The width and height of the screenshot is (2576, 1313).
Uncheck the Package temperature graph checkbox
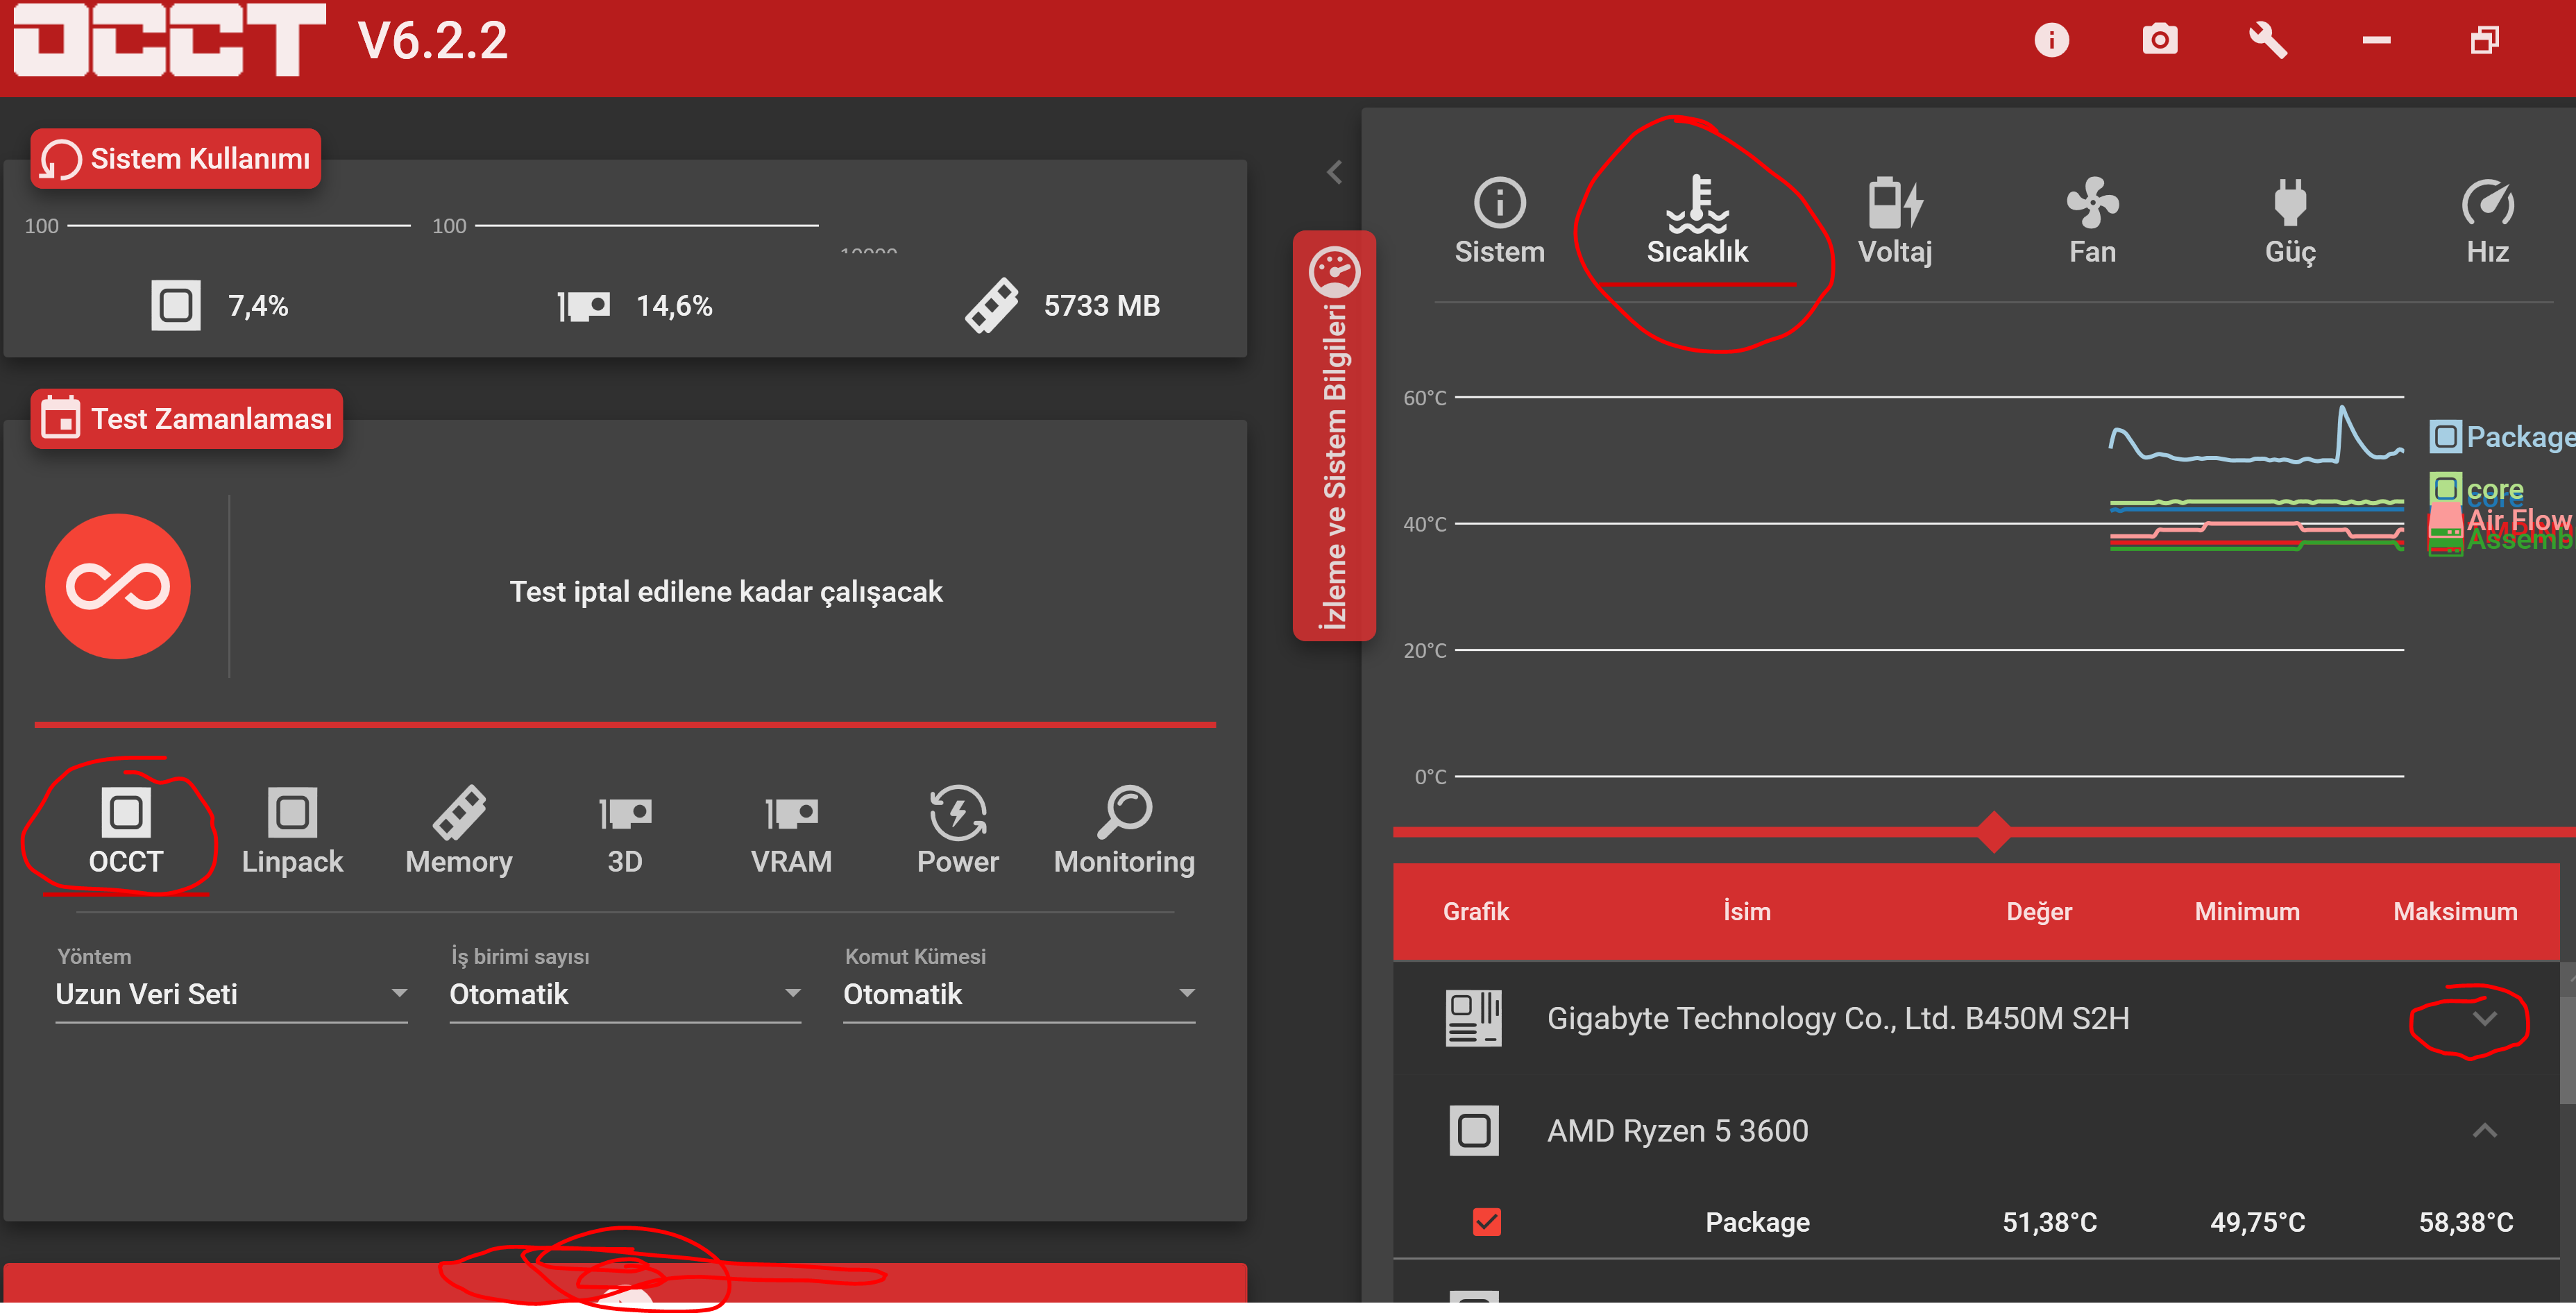[x=1486, y=1221]
